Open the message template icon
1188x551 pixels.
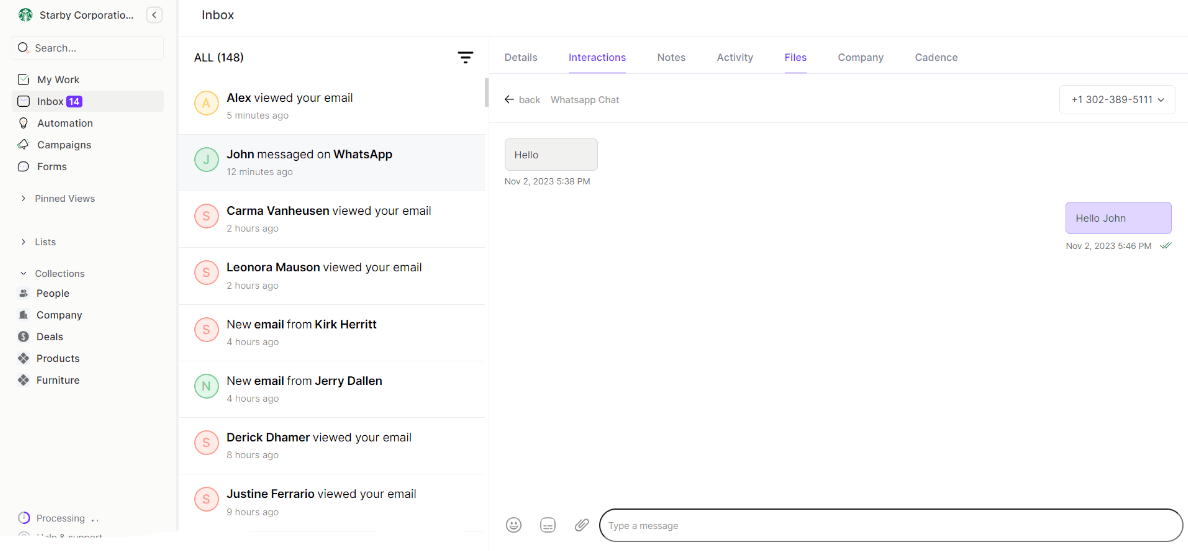548,525
